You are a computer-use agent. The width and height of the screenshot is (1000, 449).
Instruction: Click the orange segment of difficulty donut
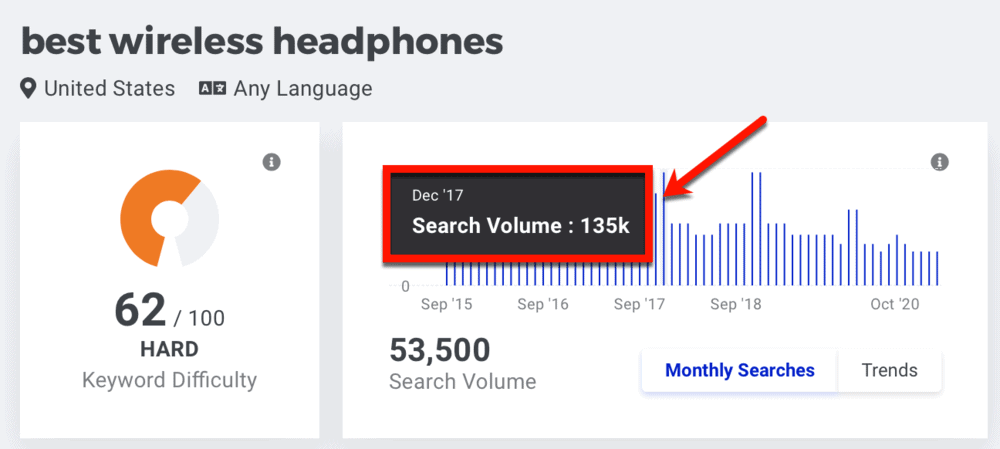pos(140,215)
